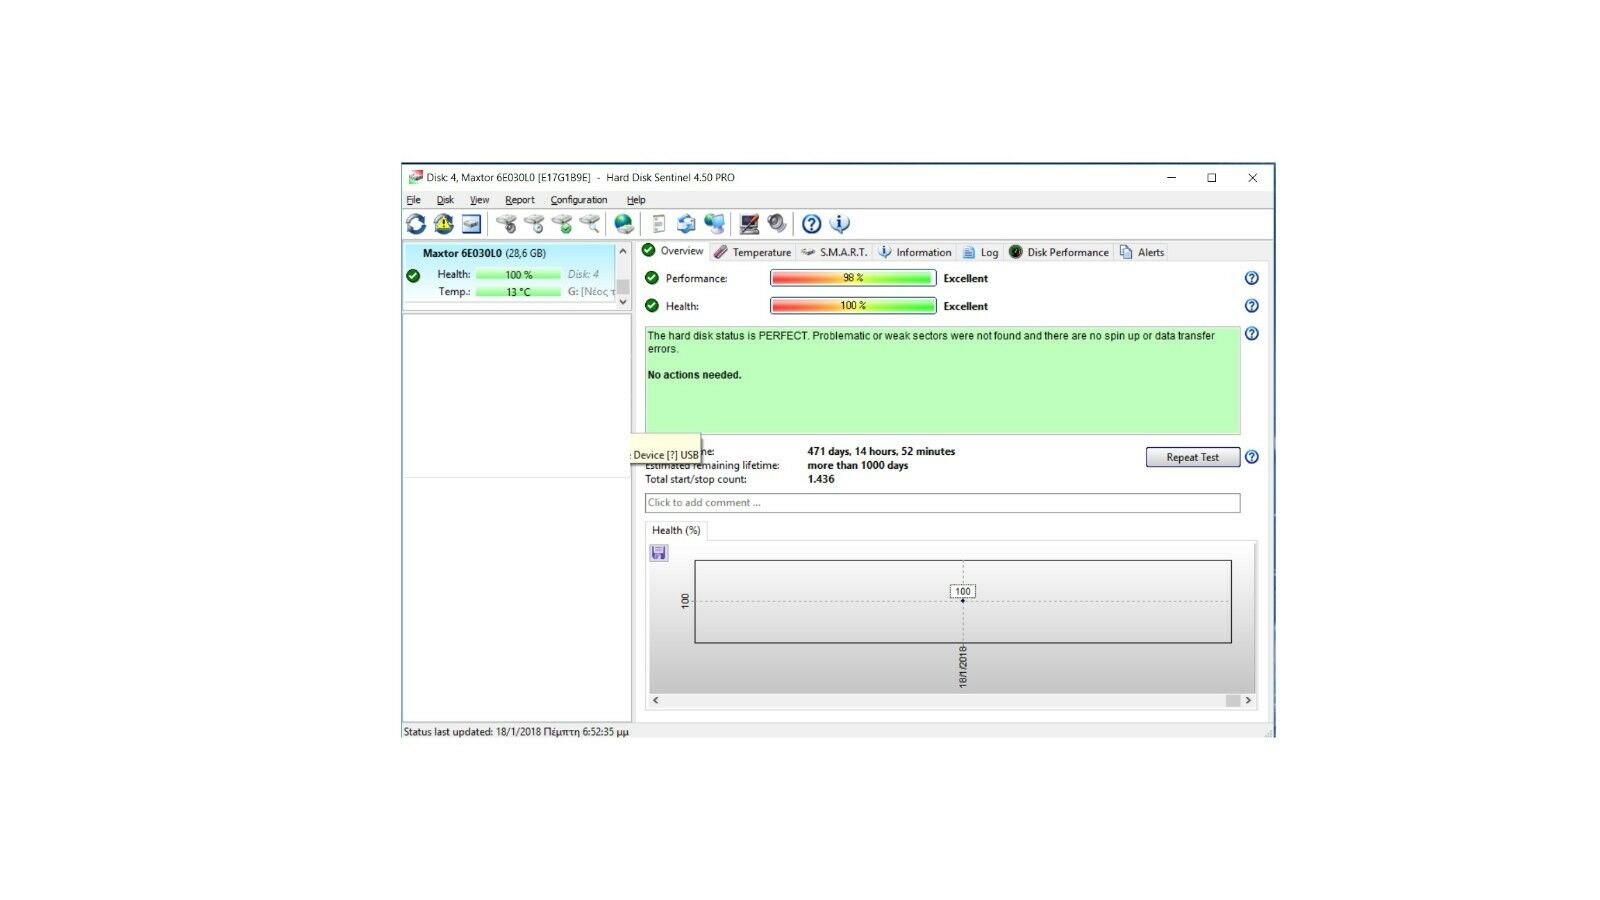Switch to the S.M.A.R.T. tab
This screenshot has width=1600, height=900.
coord(834,252)
